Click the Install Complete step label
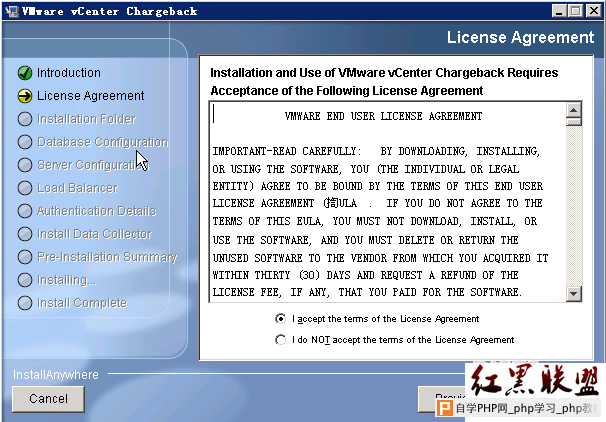The width and height of the screenshot is (606, 422). (82, 303)
